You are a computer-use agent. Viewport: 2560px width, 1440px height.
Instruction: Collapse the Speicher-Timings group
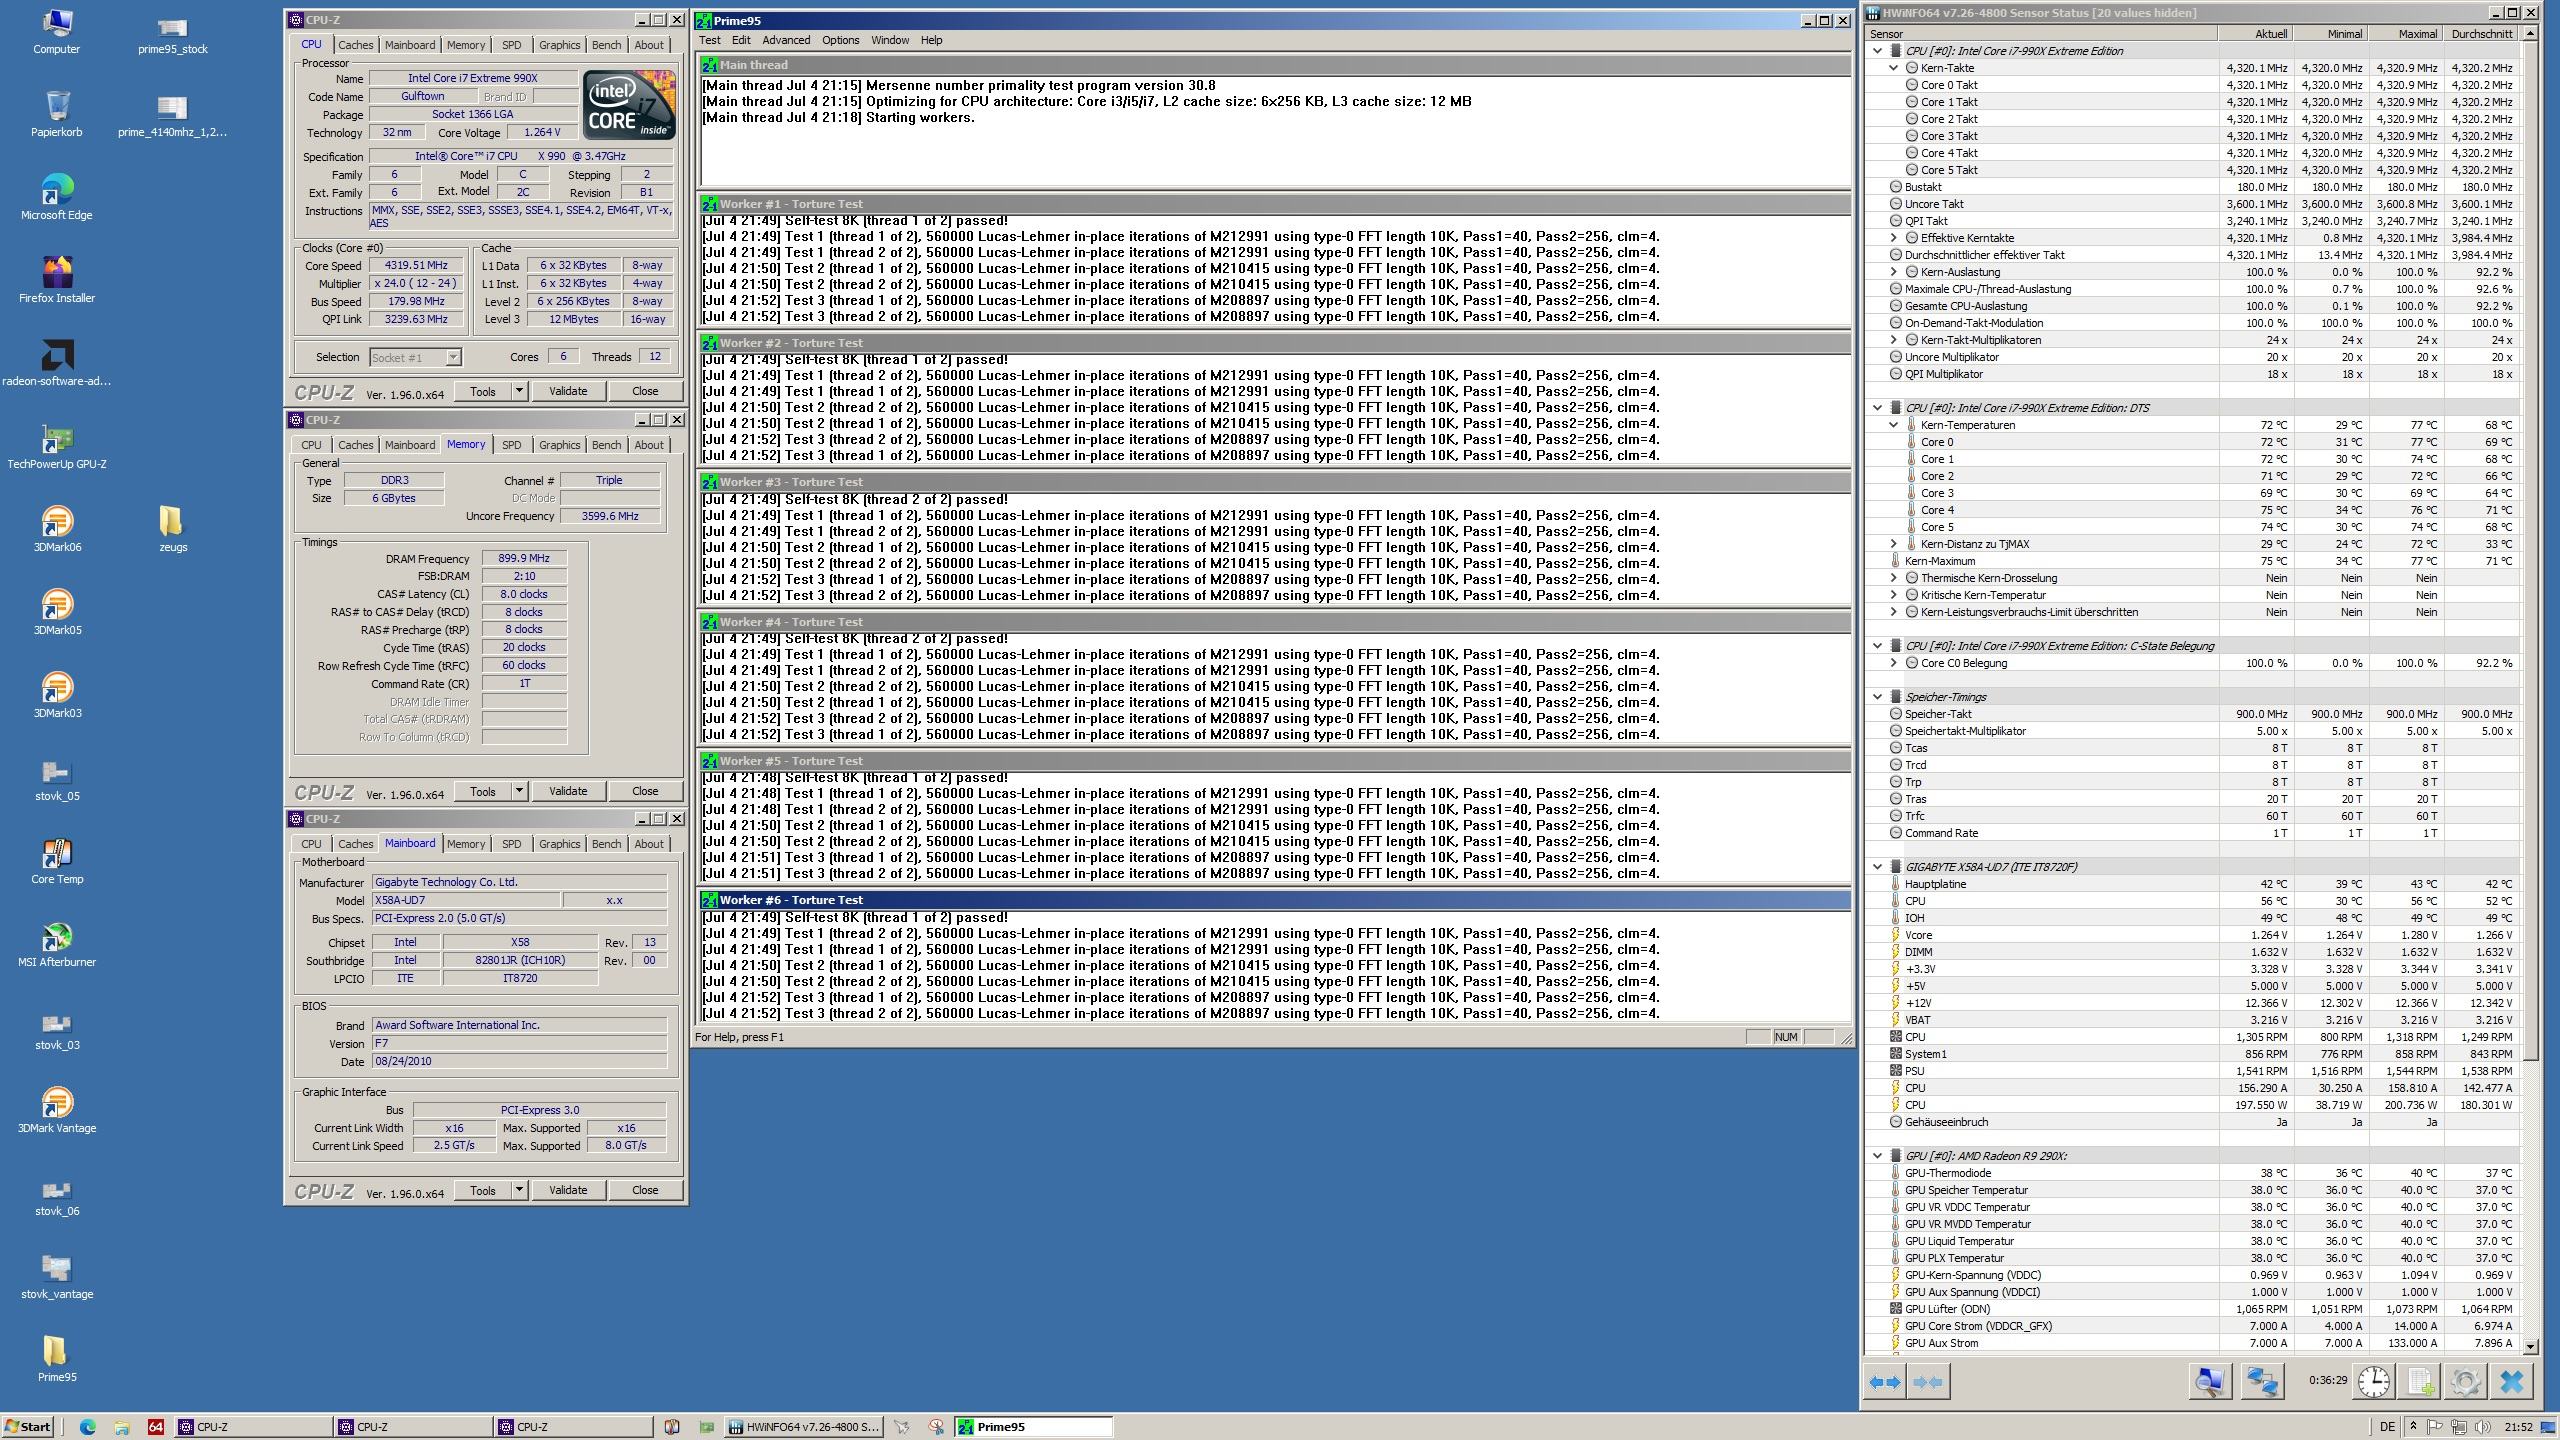pyautogui.click(x=1877, y=697)
